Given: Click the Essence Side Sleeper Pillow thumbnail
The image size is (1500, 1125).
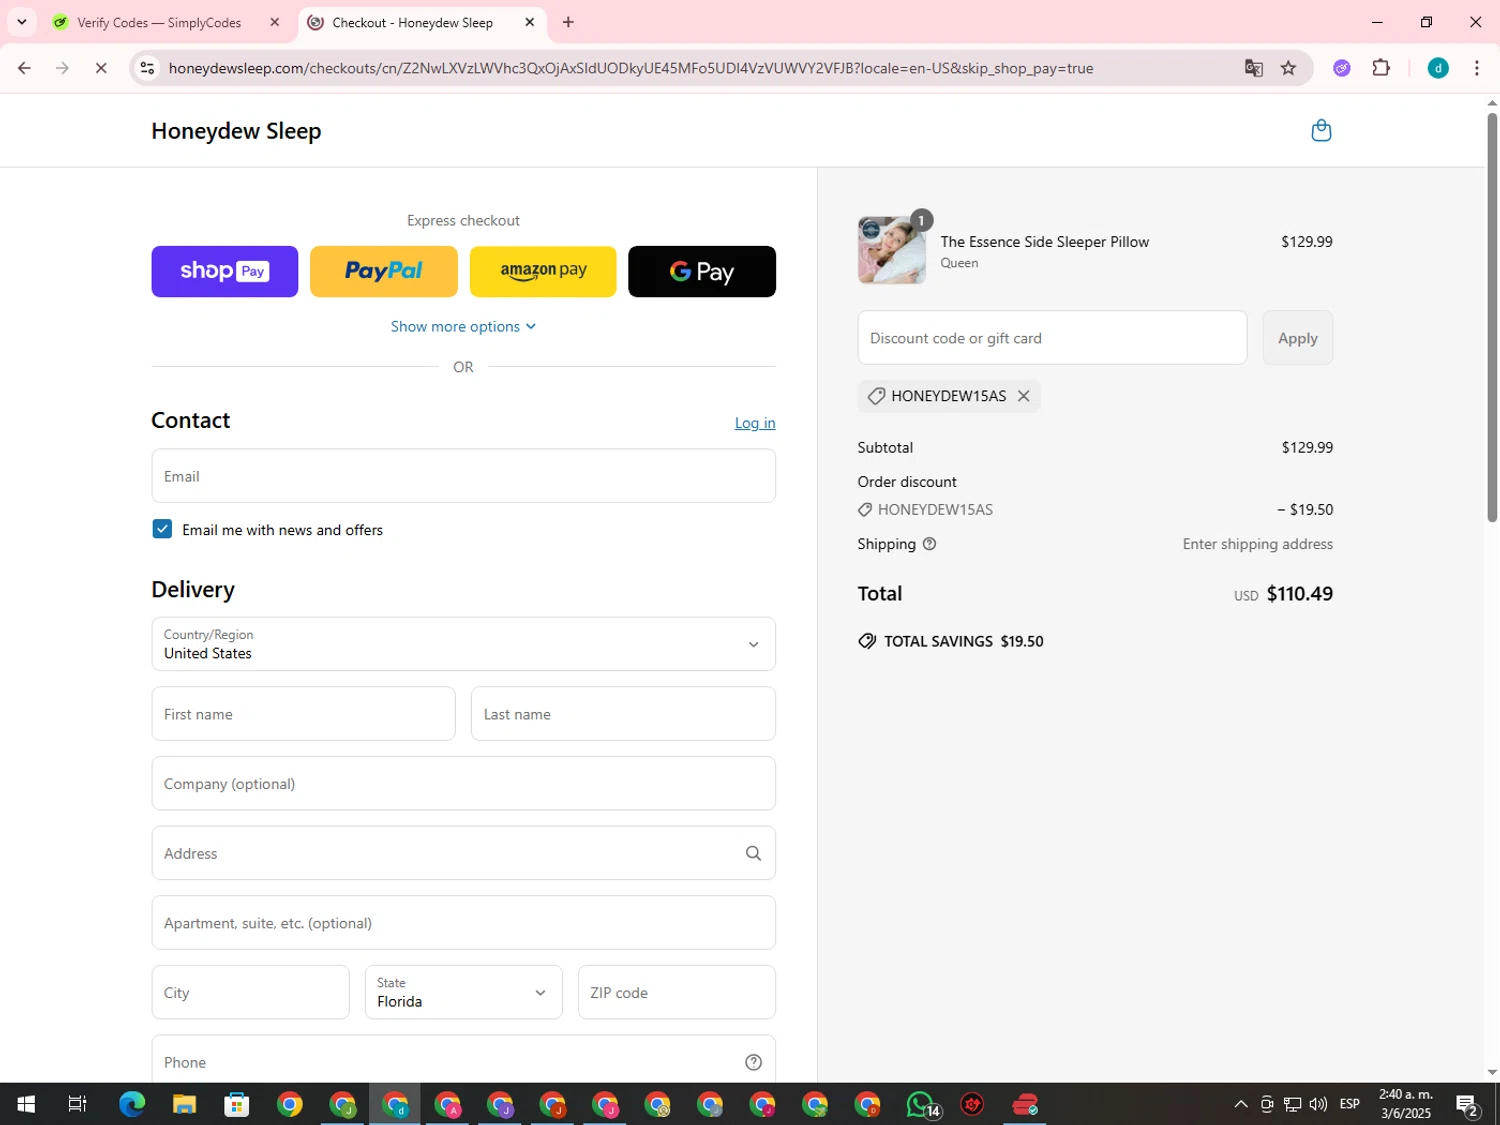Looking at the screenshot, I should [x=891, y=250].
